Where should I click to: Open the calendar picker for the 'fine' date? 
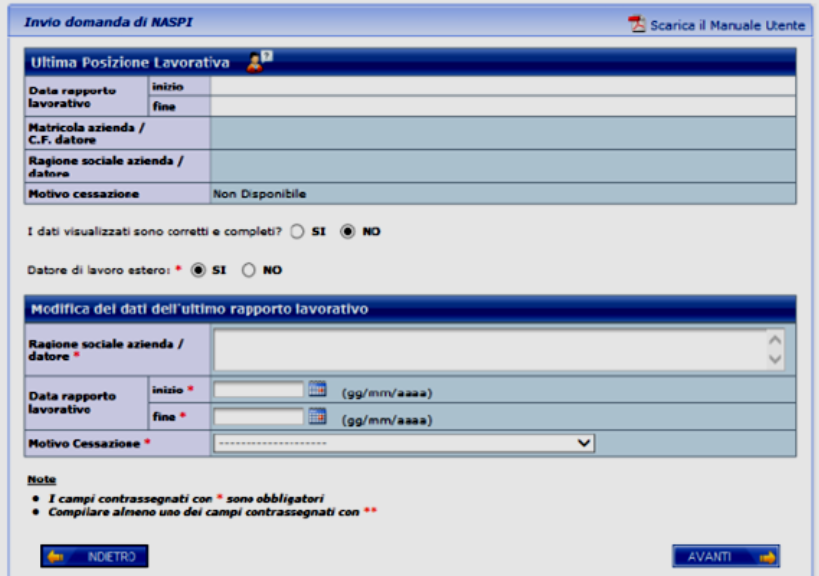click(318, 417)
